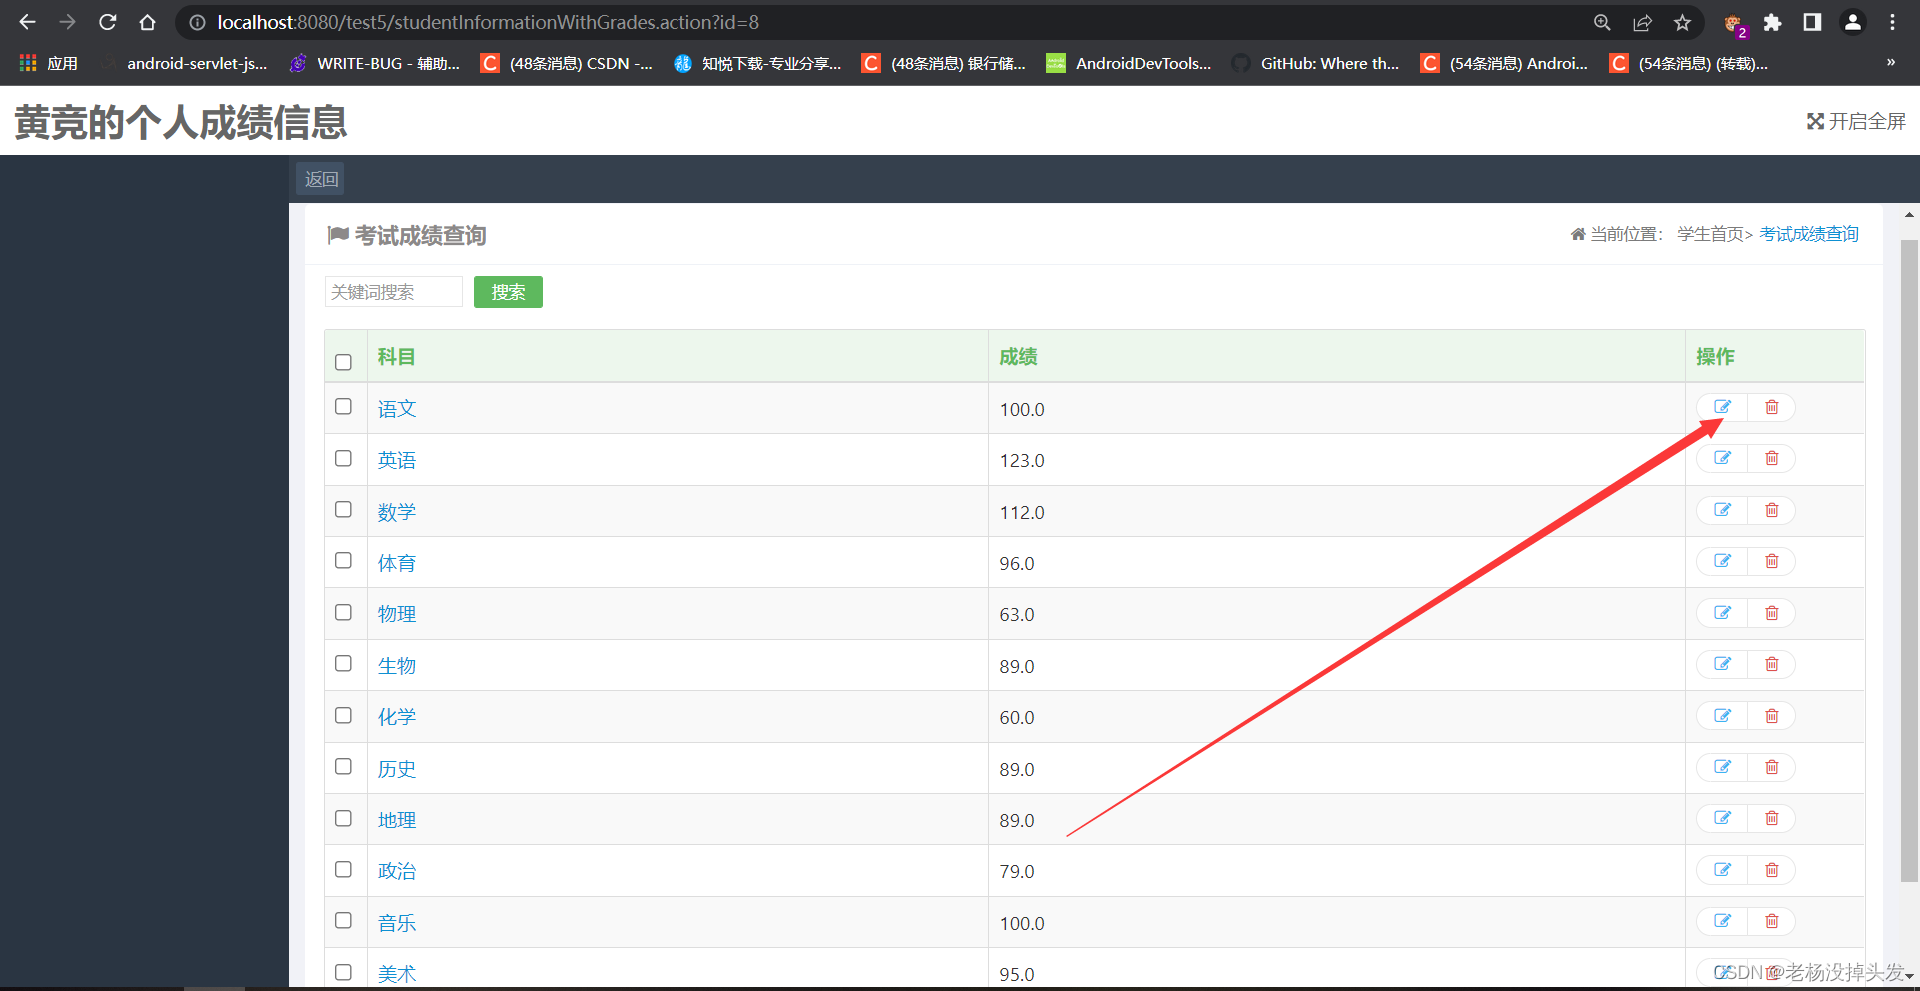Click 开启全屏 to enter fullscreen
This screenshot has width=1920, height=991.
coord(1856,121)
